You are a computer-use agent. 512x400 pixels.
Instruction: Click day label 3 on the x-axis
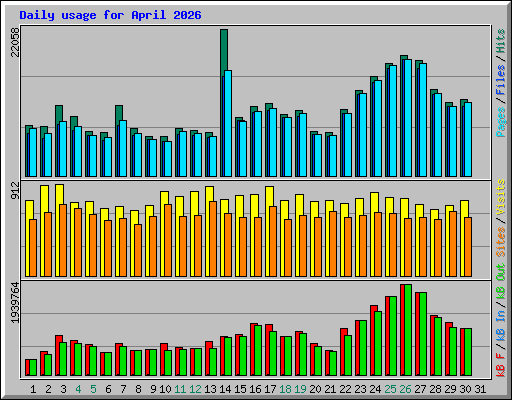[63, 389]
